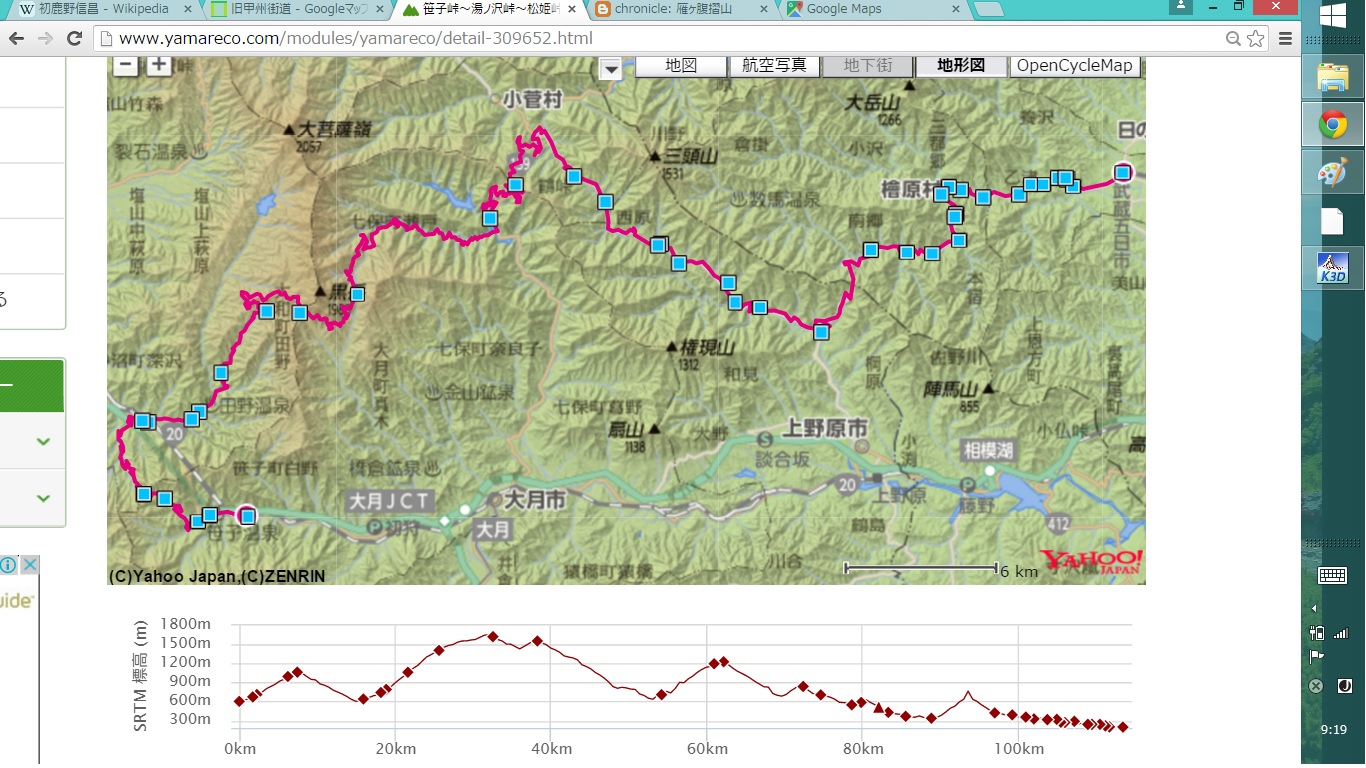
Task: Open a new browser tab
Action: (x=988, y=9)
